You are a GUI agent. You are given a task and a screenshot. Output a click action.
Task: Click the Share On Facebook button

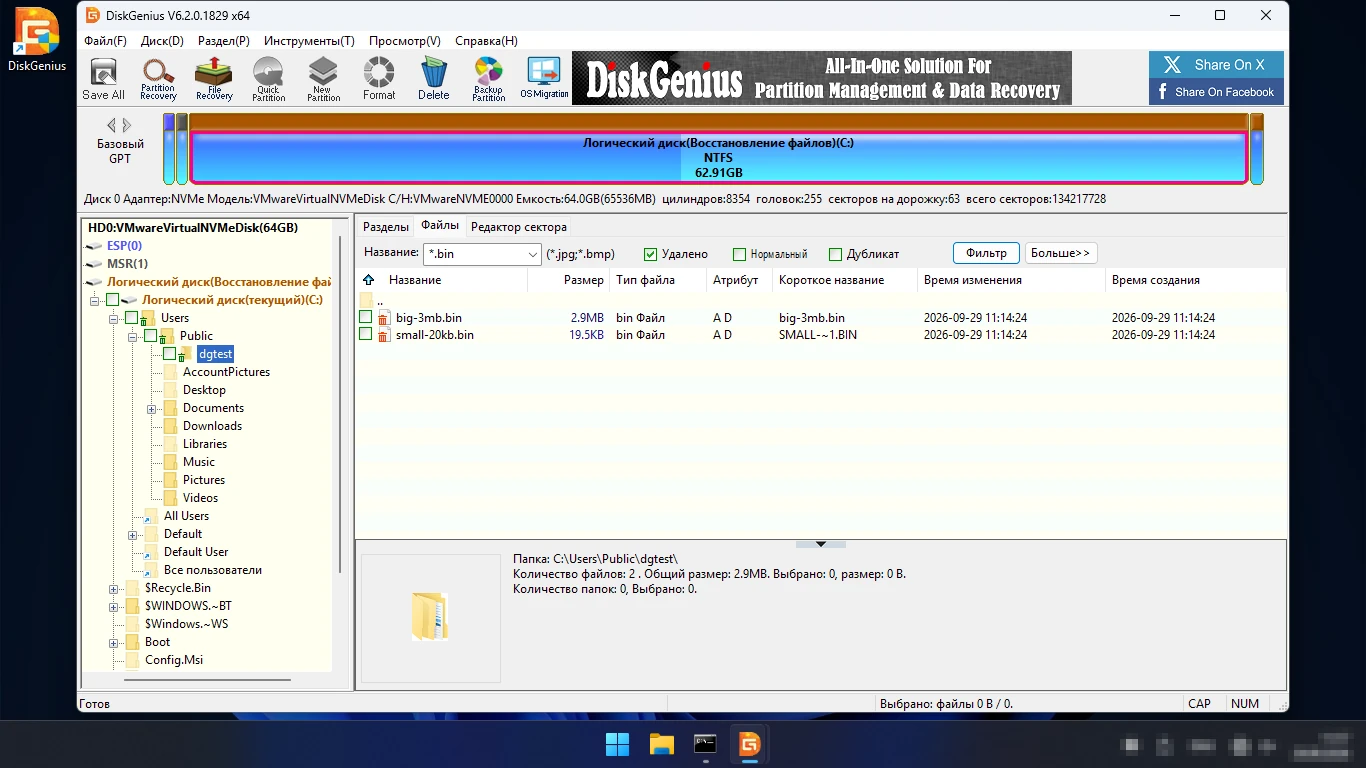pyautogui.click(x=1216, y=92)
